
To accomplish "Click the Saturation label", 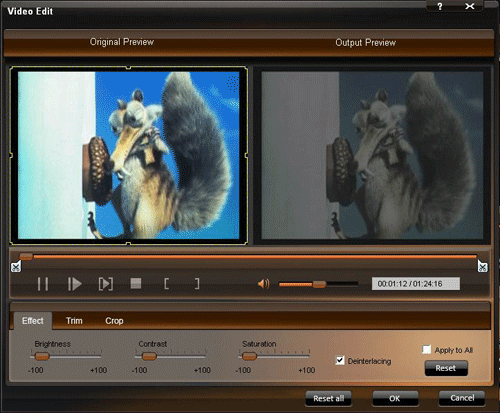I will pyautogui.click(x=259, y=344).
